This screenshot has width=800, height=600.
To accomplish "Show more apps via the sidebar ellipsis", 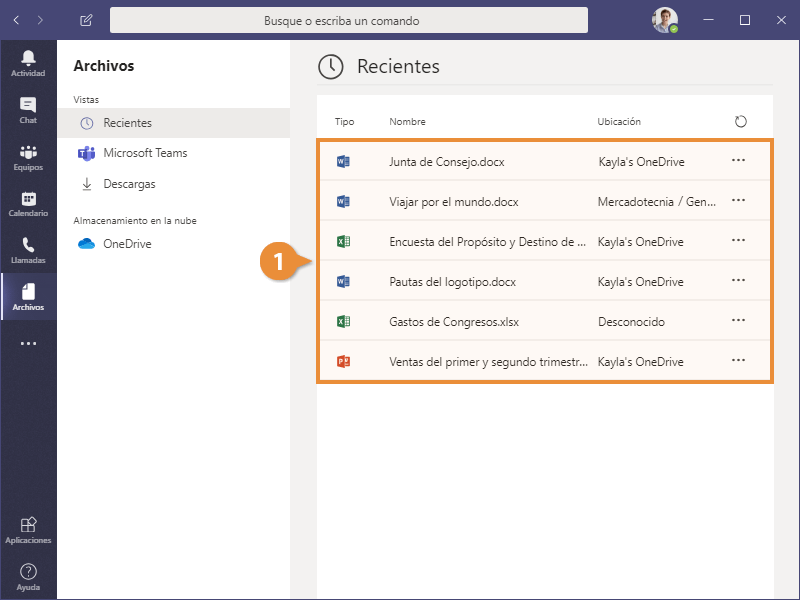I will (29, 343).
